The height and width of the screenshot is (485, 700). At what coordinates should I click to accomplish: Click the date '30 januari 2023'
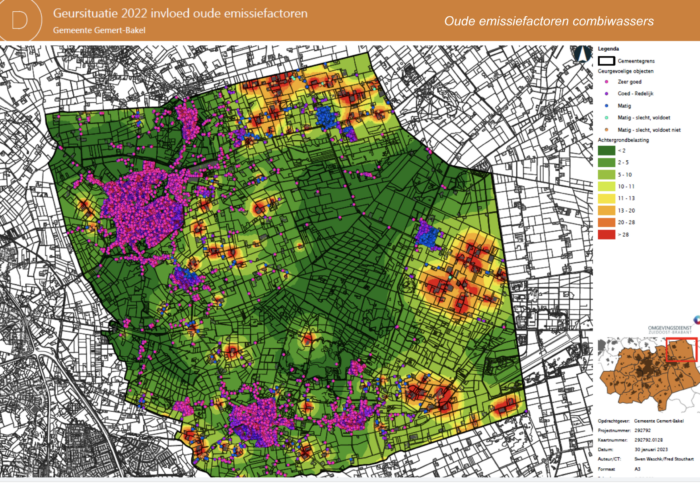(x=651, y=450)
